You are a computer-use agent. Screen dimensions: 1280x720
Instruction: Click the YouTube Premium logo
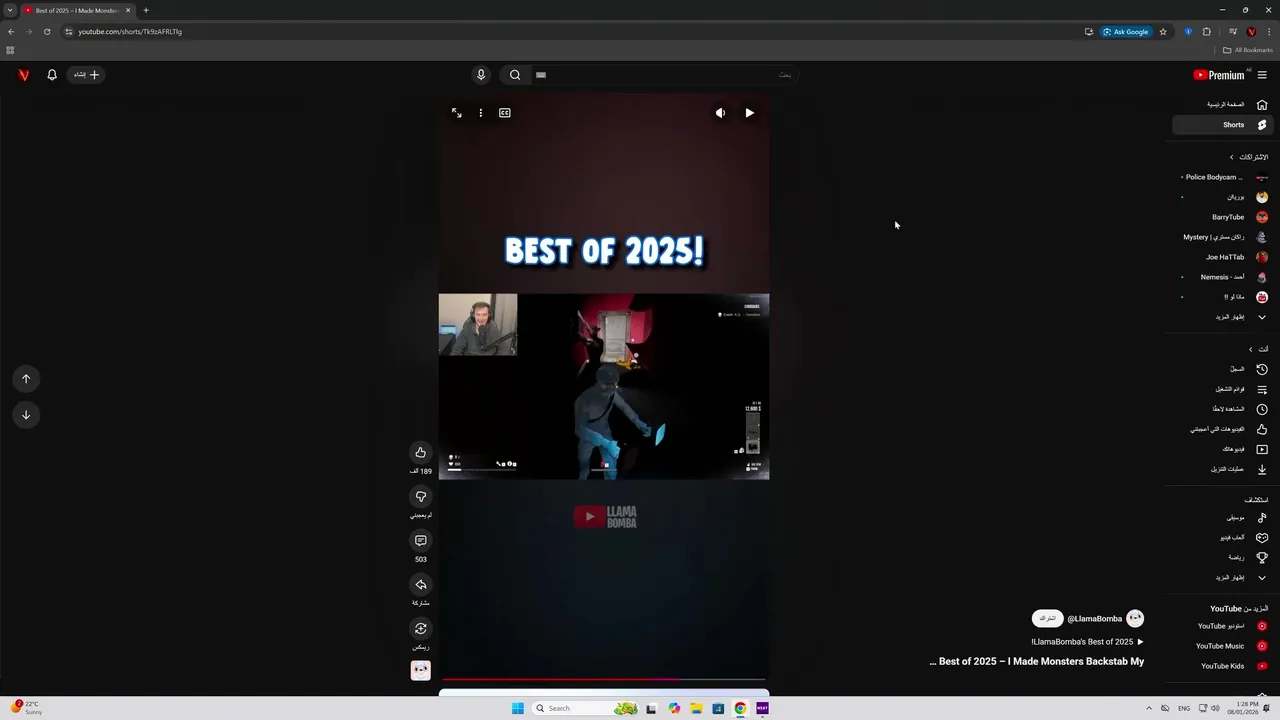click(x=1219, y=75)
